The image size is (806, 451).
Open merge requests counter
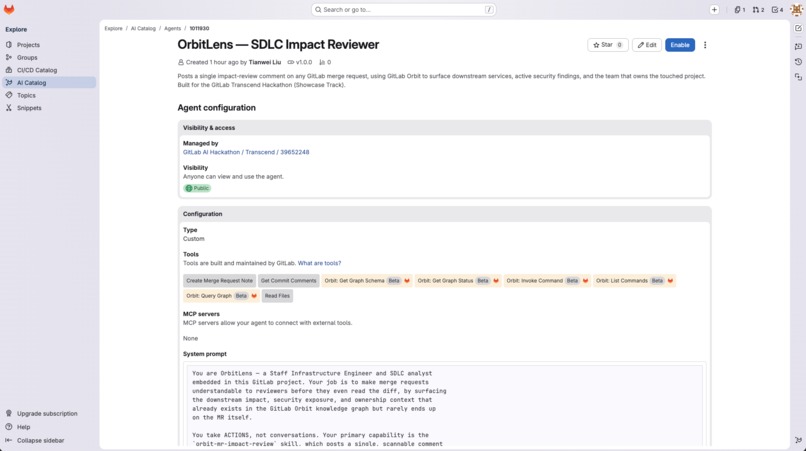point(758,10)
